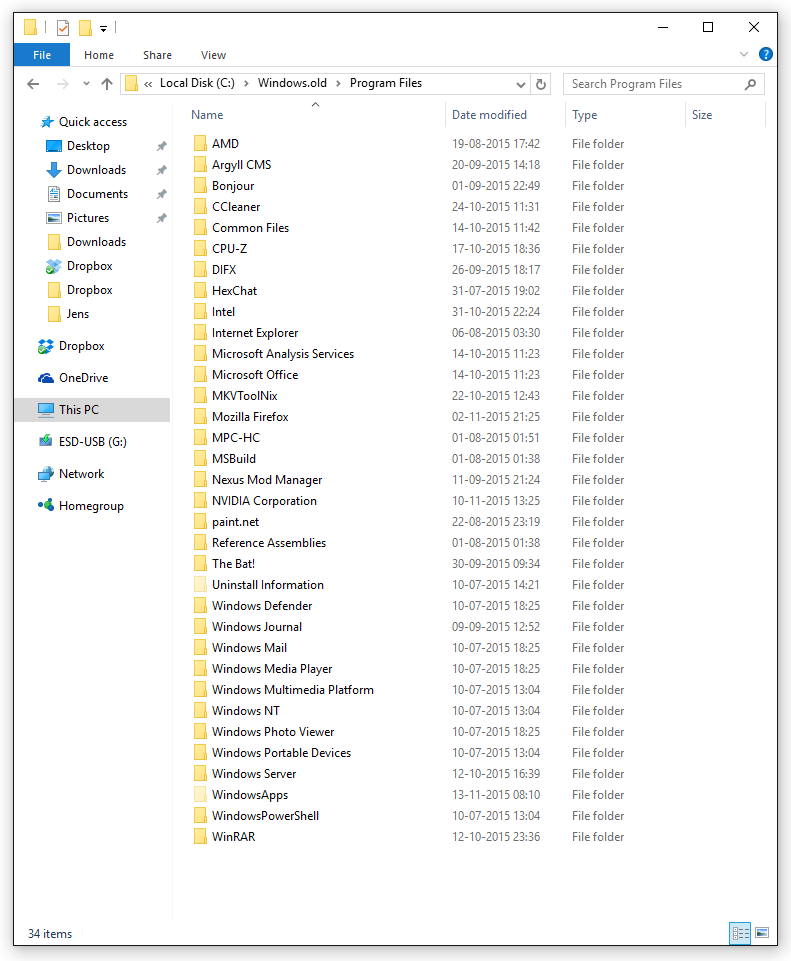Expand the ribbon with the chevron
This screenshot has width=791, height=961.
tap(744, 54)
